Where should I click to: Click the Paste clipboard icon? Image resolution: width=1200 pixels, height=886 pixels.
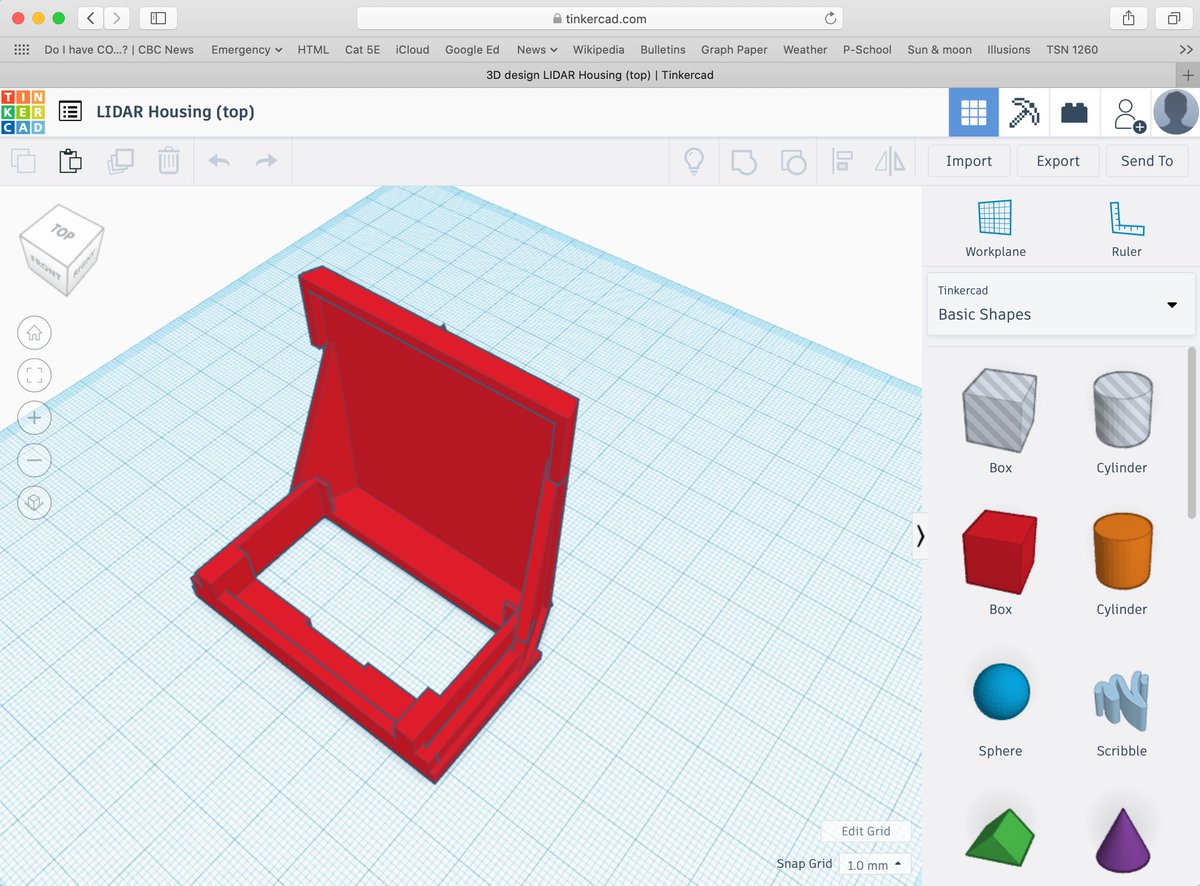(70, 161)
